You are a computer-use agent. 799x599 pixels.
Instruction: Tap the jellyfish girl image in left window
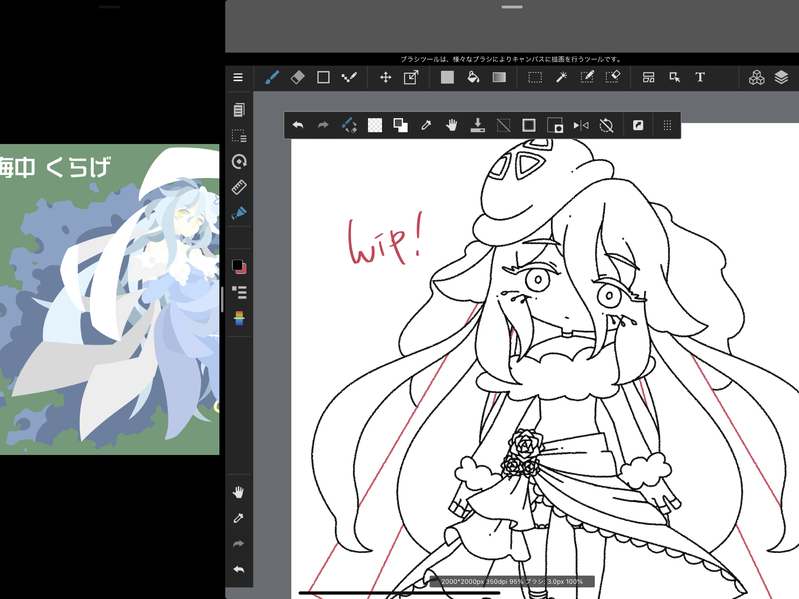110,300
